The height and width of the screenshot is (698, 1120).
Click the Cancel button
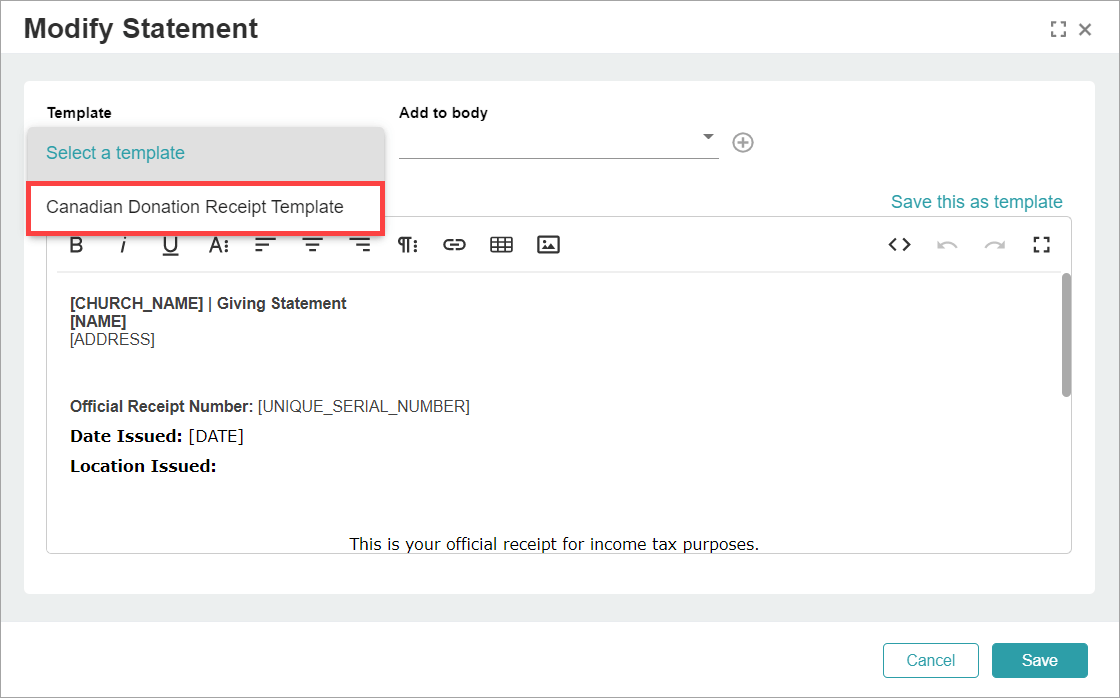click(x=931, y=660)
